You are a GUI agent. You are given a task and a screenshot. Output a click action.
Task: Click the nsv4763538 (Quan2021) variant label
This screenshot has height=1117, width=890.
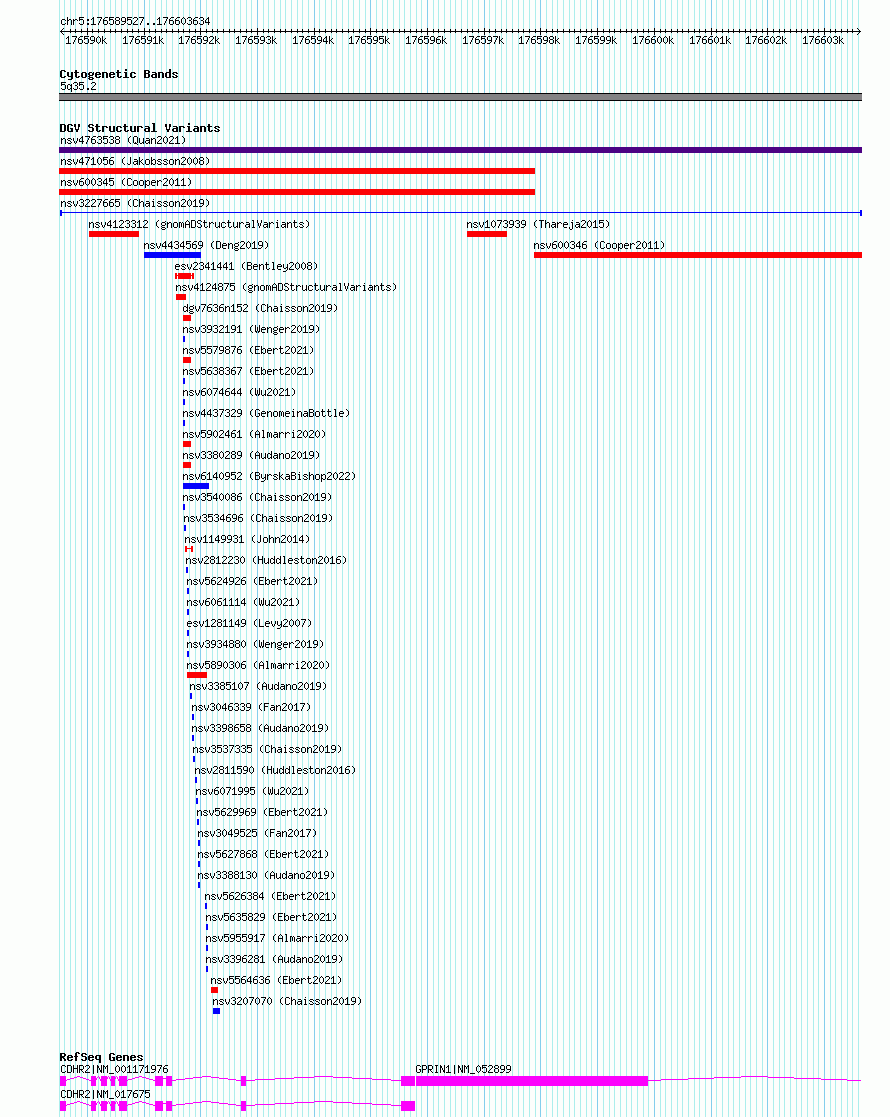point(123,140)
